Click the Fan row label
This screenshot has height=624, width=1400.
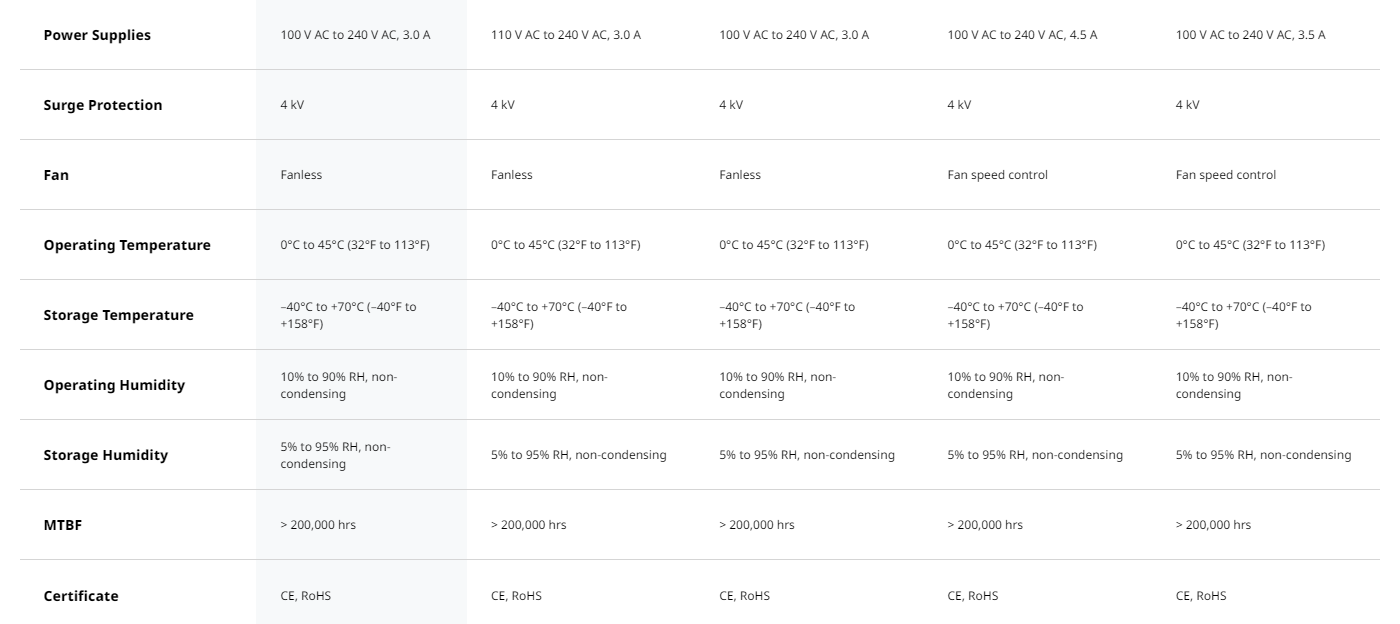(x=56, y=175)
